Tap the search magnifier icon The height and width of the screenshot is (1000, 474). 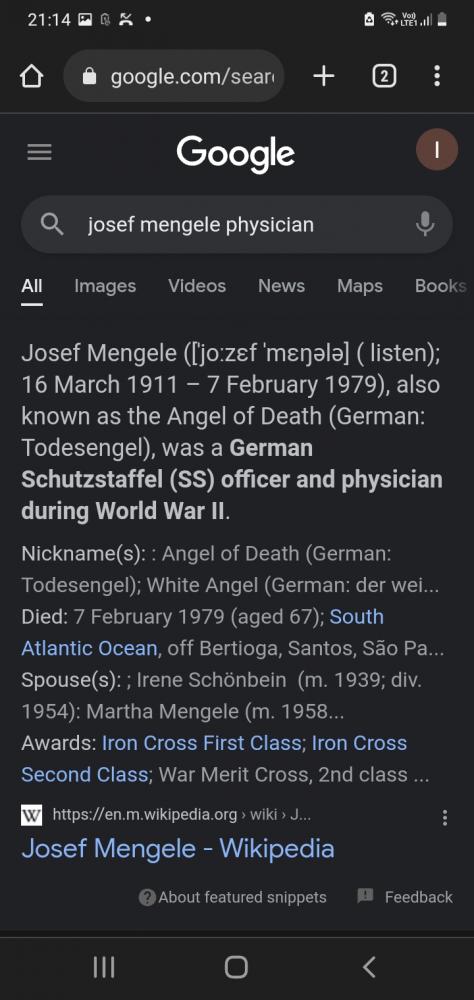(52, 224)
